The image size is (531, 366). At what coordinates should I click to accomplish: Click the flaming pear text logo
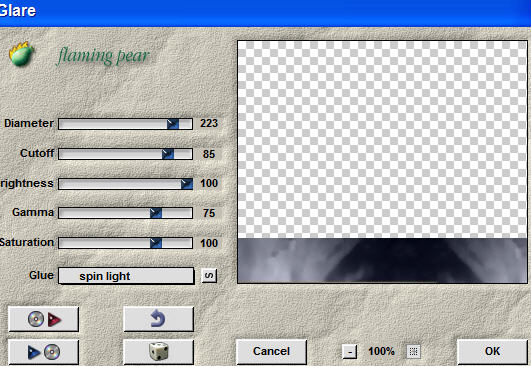(103, 56)
